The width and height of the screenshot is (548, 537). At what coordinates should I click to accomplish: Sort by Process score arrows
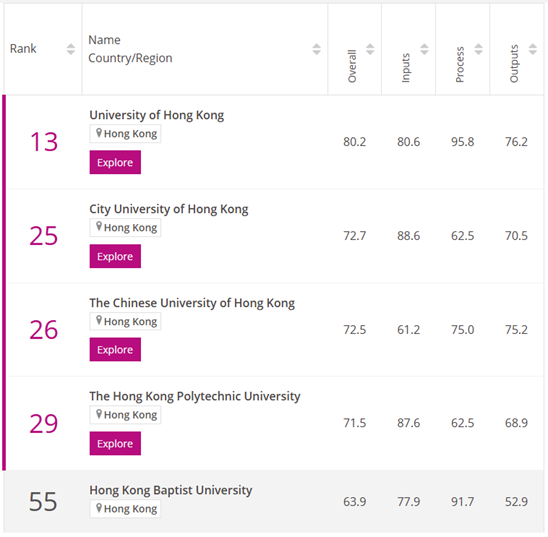coord(478,49)
